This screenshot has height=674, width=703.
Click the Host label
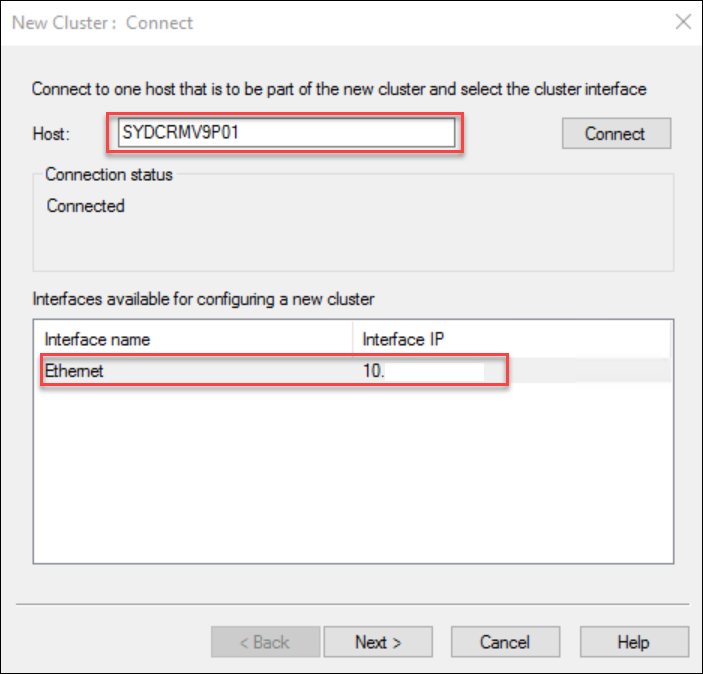point(49,134)
